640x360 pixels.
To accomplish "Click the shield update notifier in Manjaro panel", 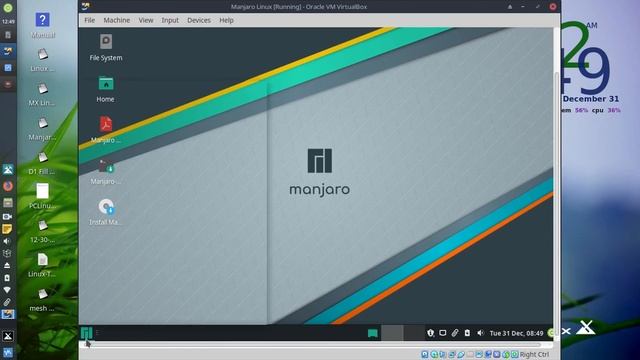I will coord(430,333).
